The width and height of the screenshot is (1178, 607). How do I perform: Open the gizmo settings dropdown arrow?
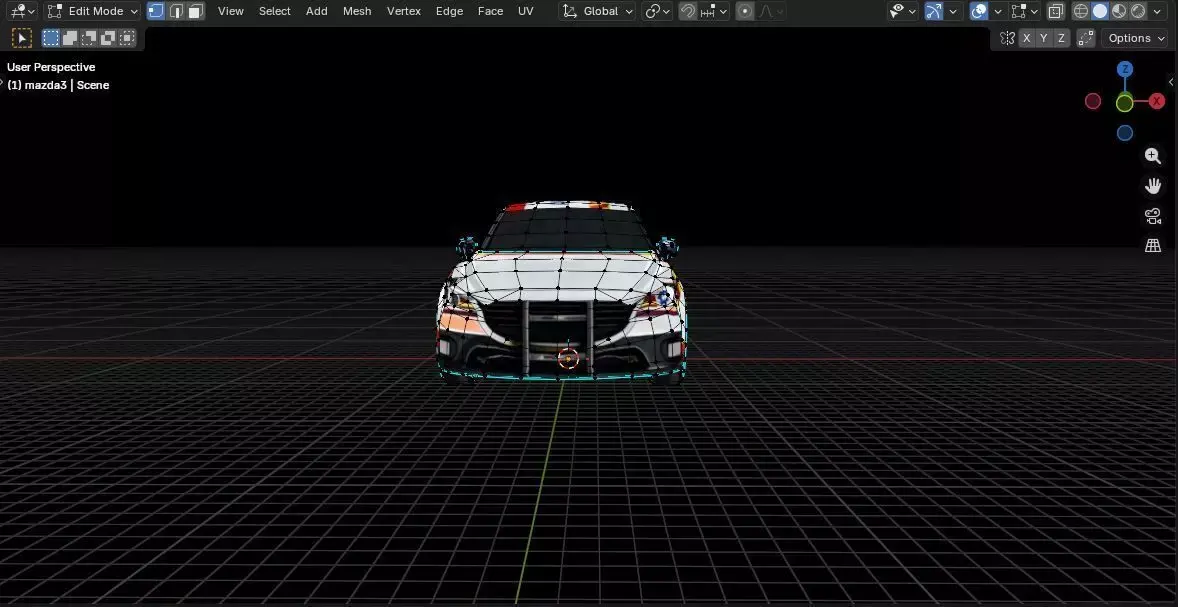(953, 11)
